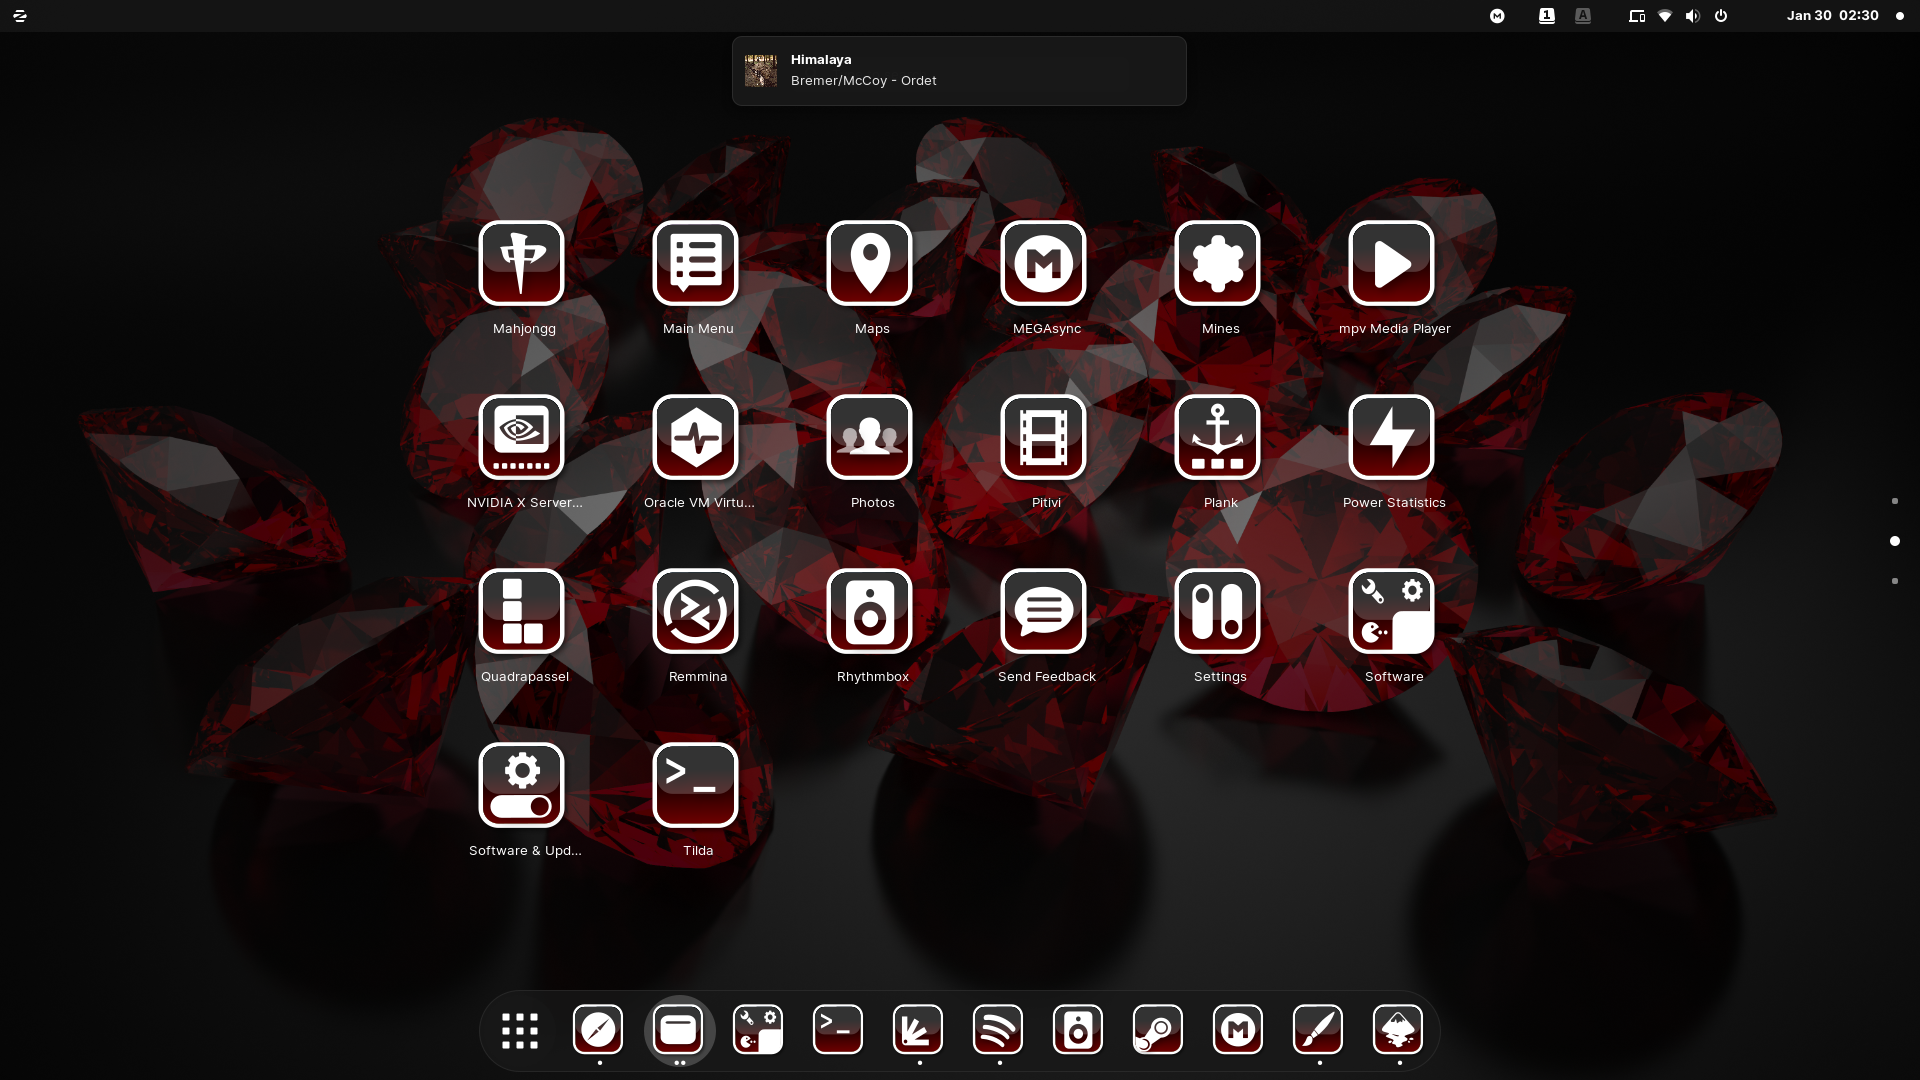Open NVIDIA X Server settings app
This screenshot has height=1080, width=1920.
click(x=522, y=437)
